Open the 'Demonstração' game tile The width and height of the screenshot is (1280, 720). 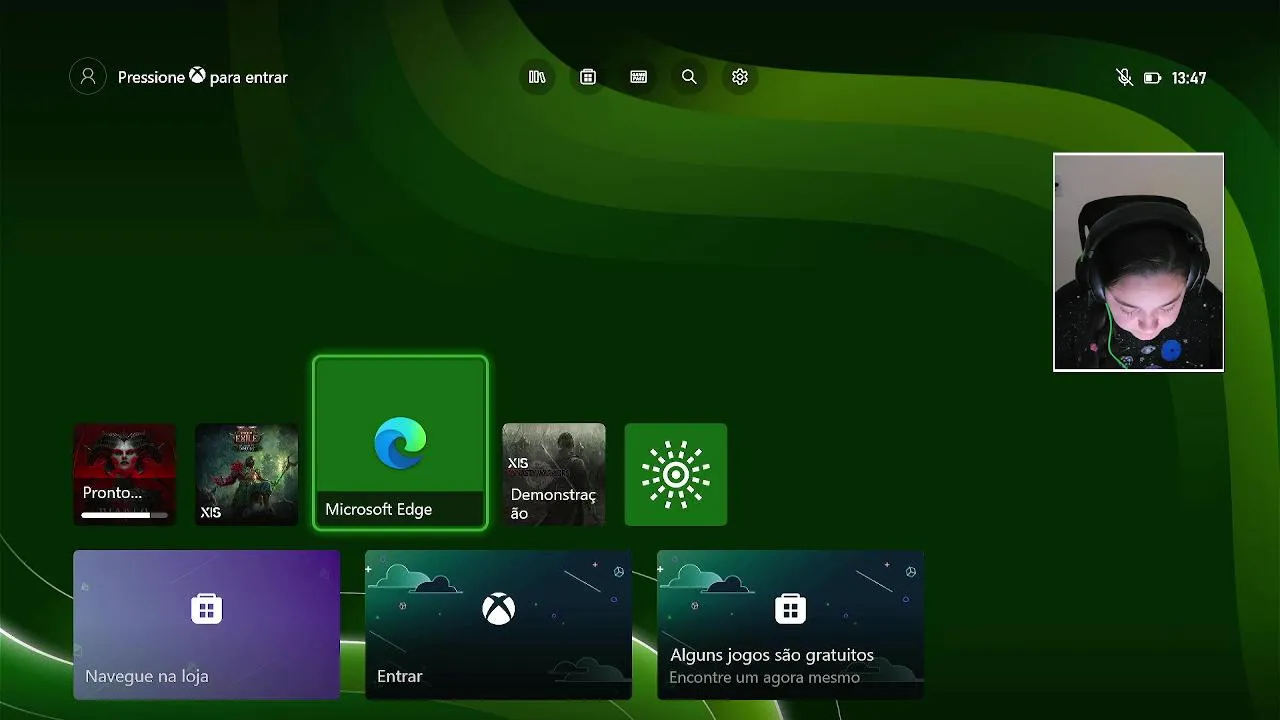coord(554,474)
